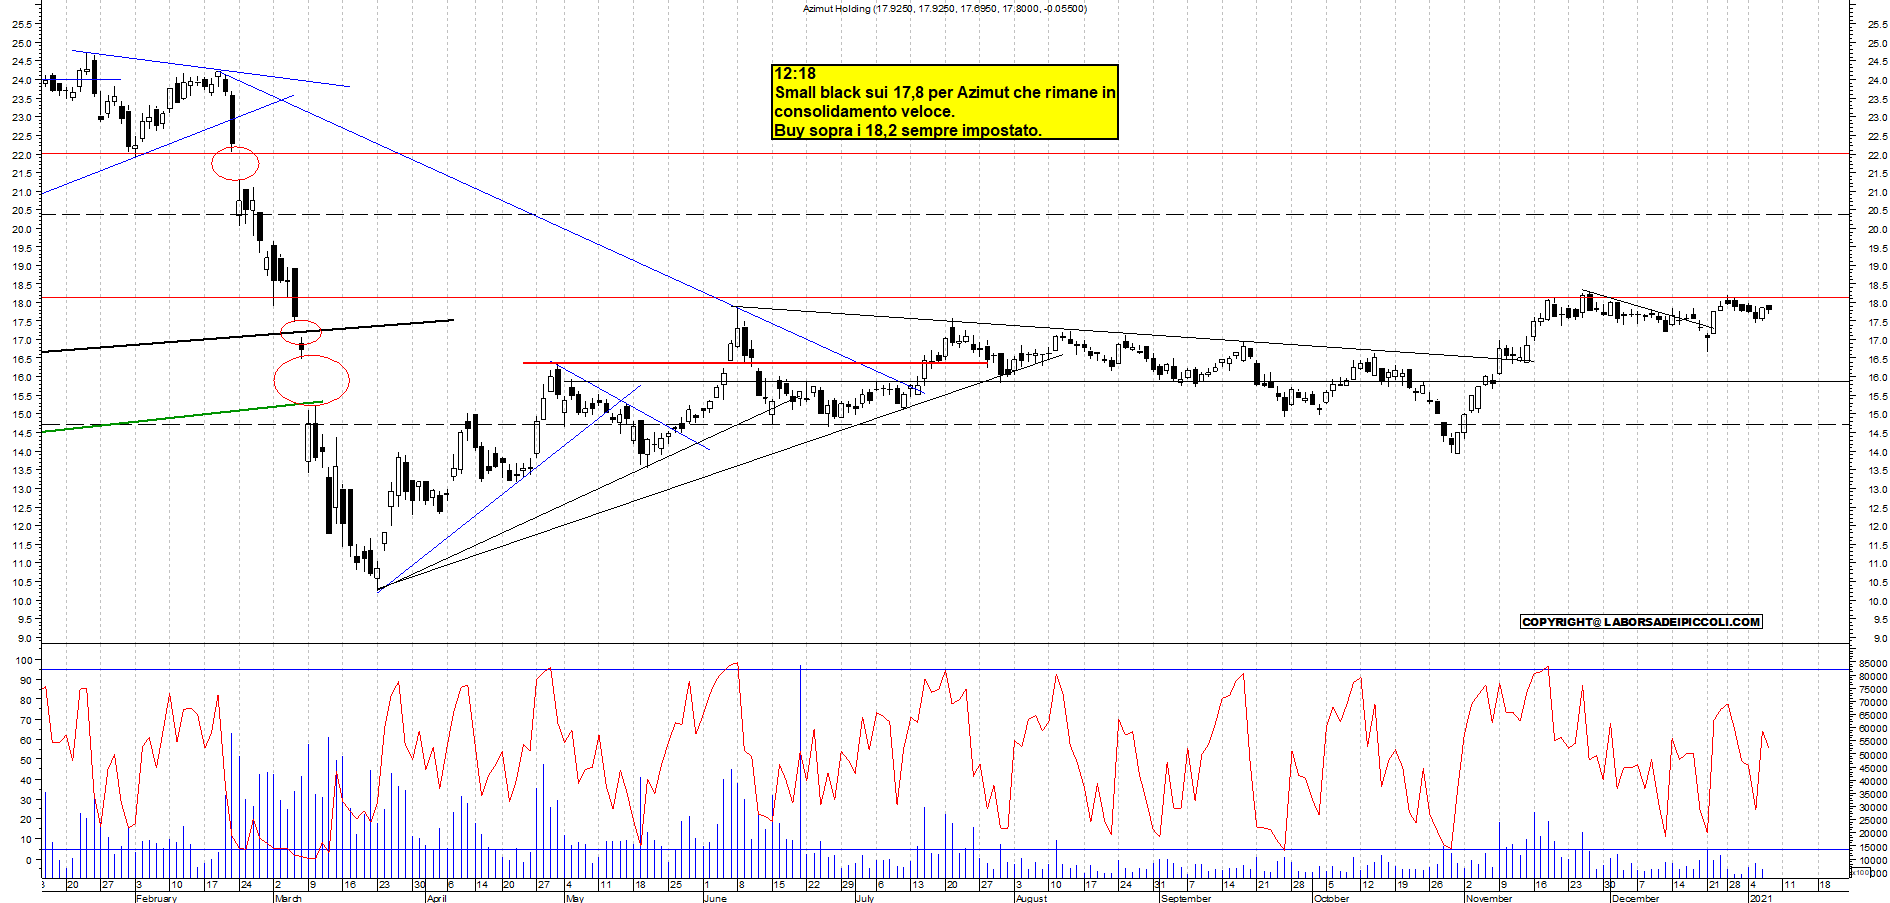
Task: Click '12.0' on the right price axis
Action: pos(1876,527)
